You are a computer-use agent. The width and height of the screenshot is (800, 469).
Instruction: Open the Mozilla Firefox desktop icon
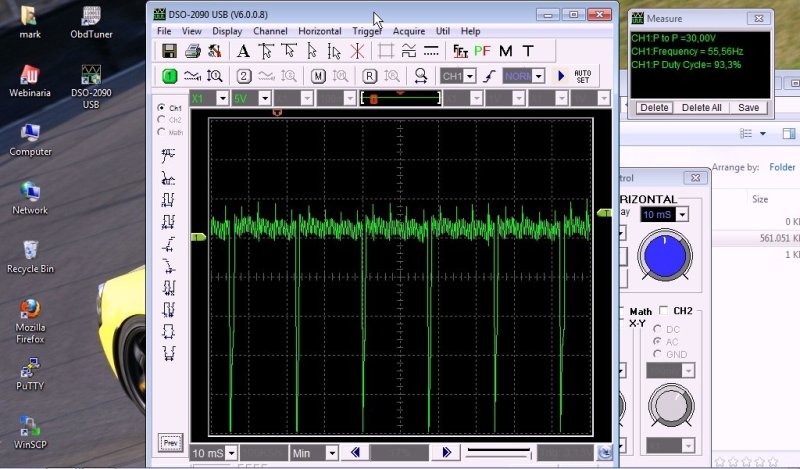(x=30, y=321)
